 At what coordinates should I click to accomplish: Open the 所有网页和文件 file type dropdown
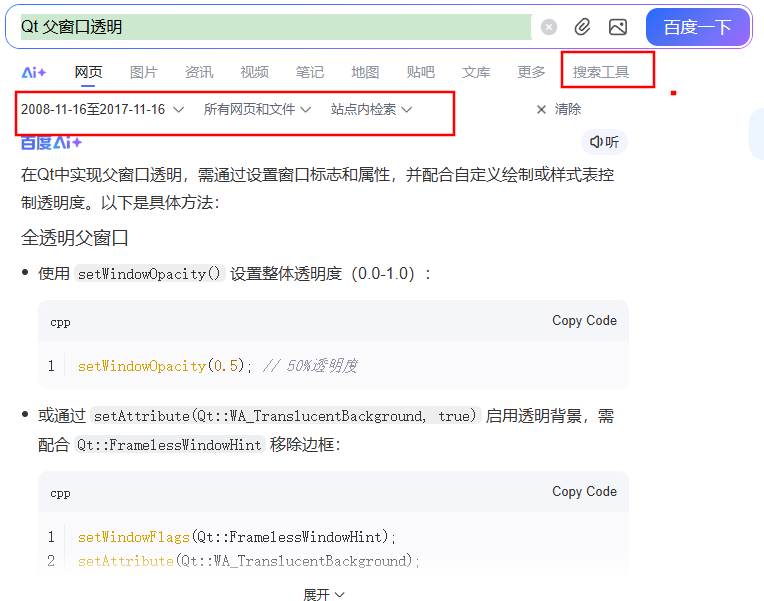pos(257,109)
